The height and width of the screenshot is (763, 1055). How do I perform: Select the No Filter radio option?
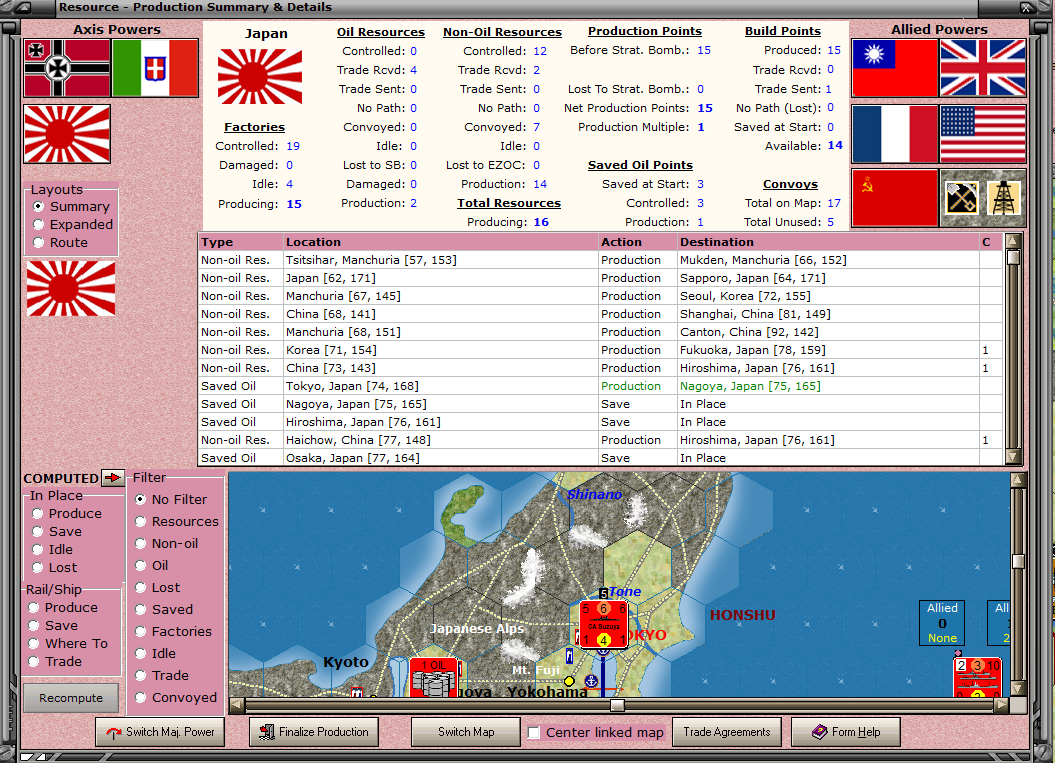[x=141, y=499]
